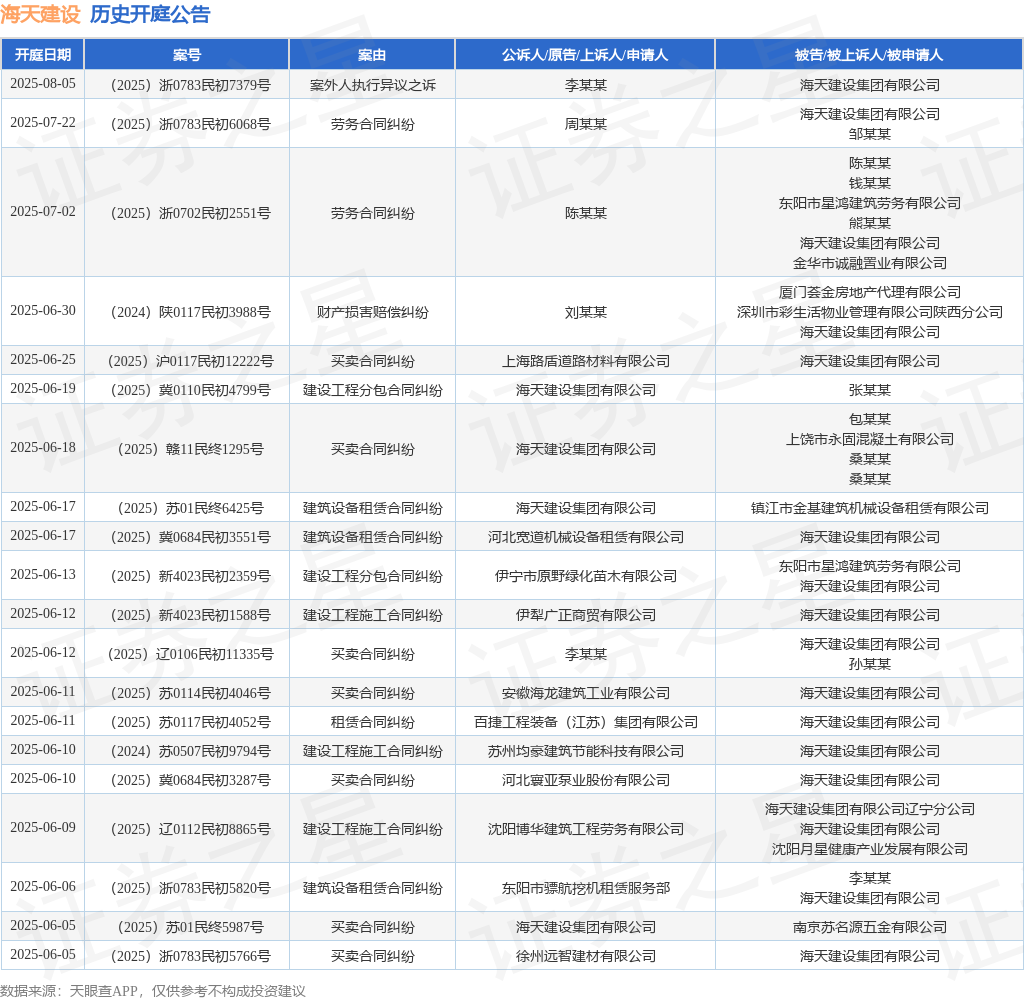Select case number "（2025）新4023民初2359号"

(187, 576)
